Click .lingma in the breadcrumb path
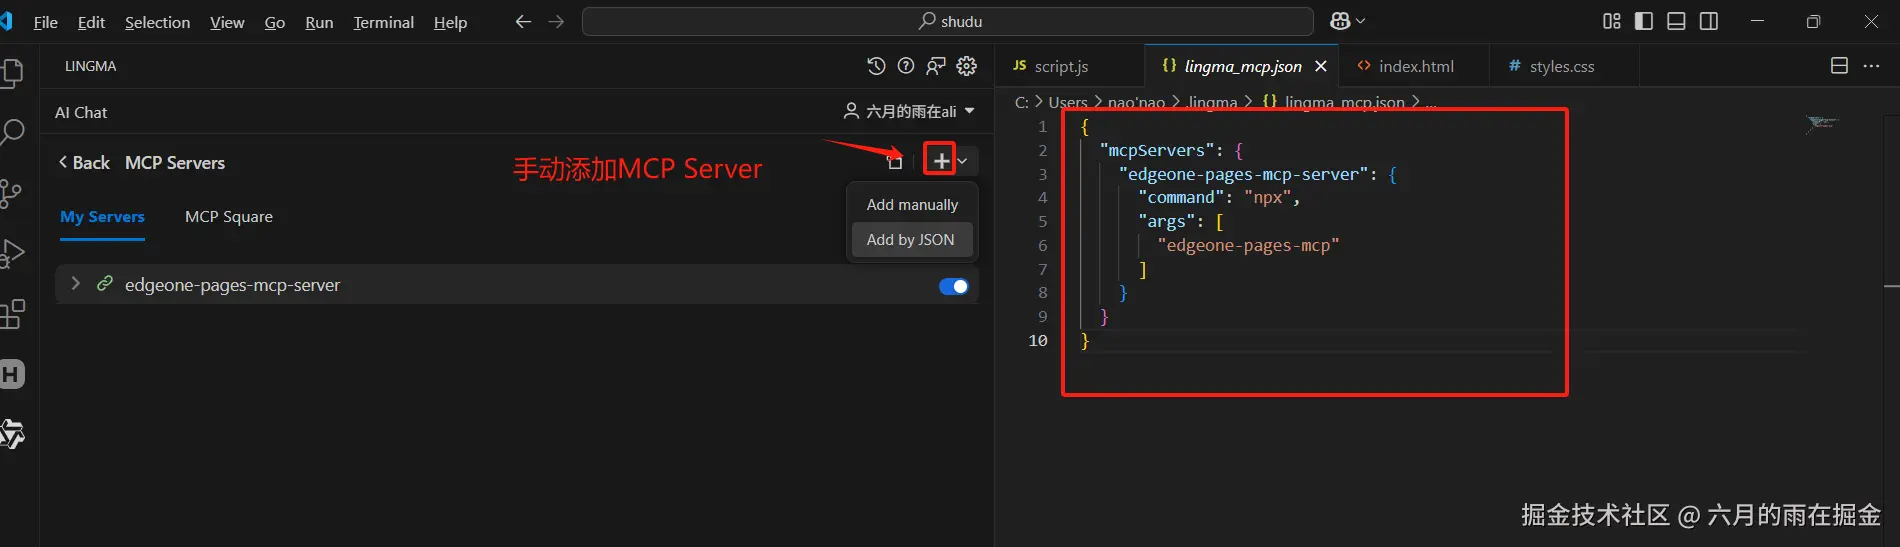Image resolution: width=1900 pixels, height=547 pixels. coord(1212,102)
